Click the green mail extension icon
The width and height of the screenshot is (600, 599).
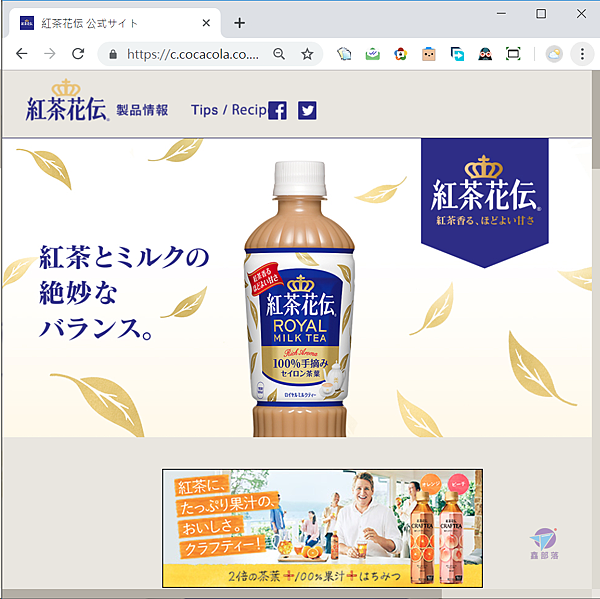click(372, 54)
